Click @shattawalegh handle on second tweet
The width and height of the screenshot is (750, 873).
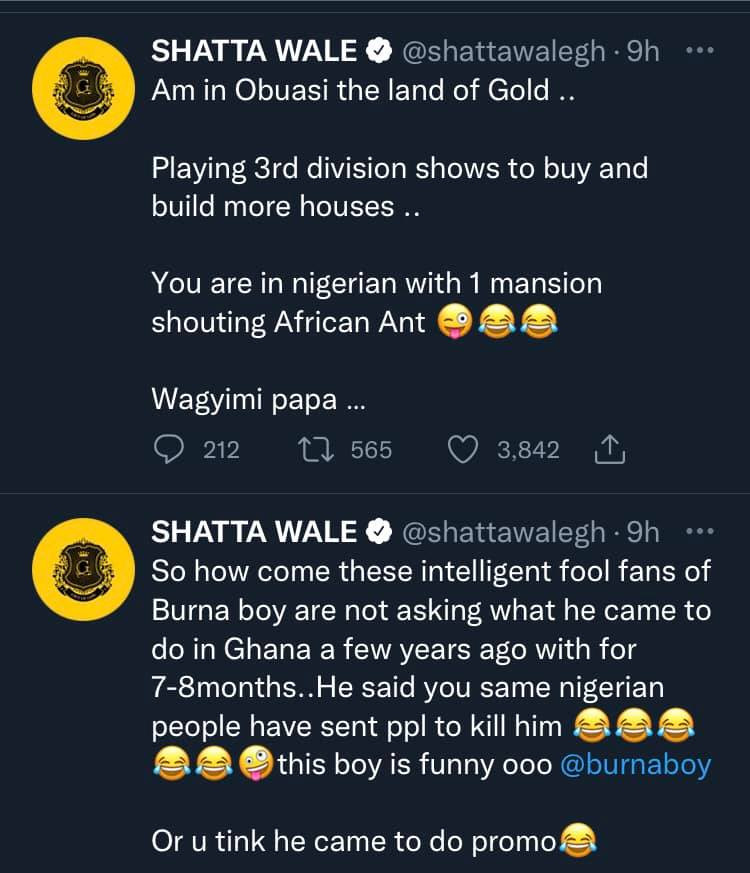[x=502, y=532]
